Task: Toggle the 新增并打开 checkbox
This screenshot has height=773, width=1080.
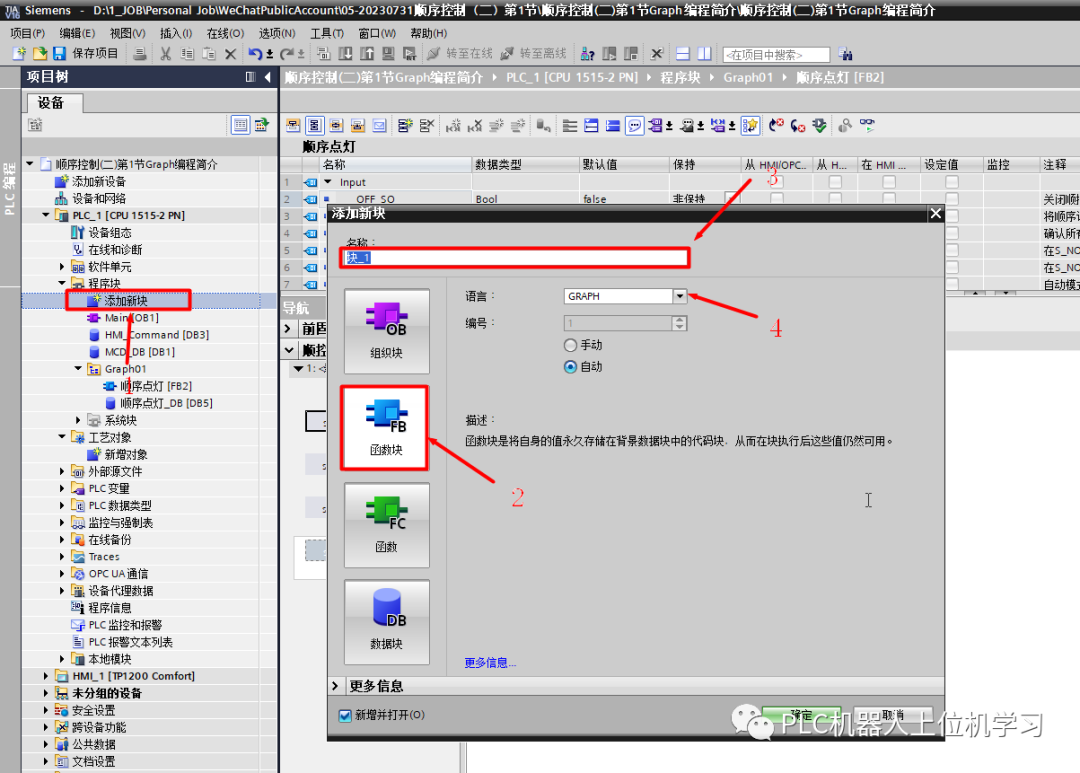Action: coord(346,715)
